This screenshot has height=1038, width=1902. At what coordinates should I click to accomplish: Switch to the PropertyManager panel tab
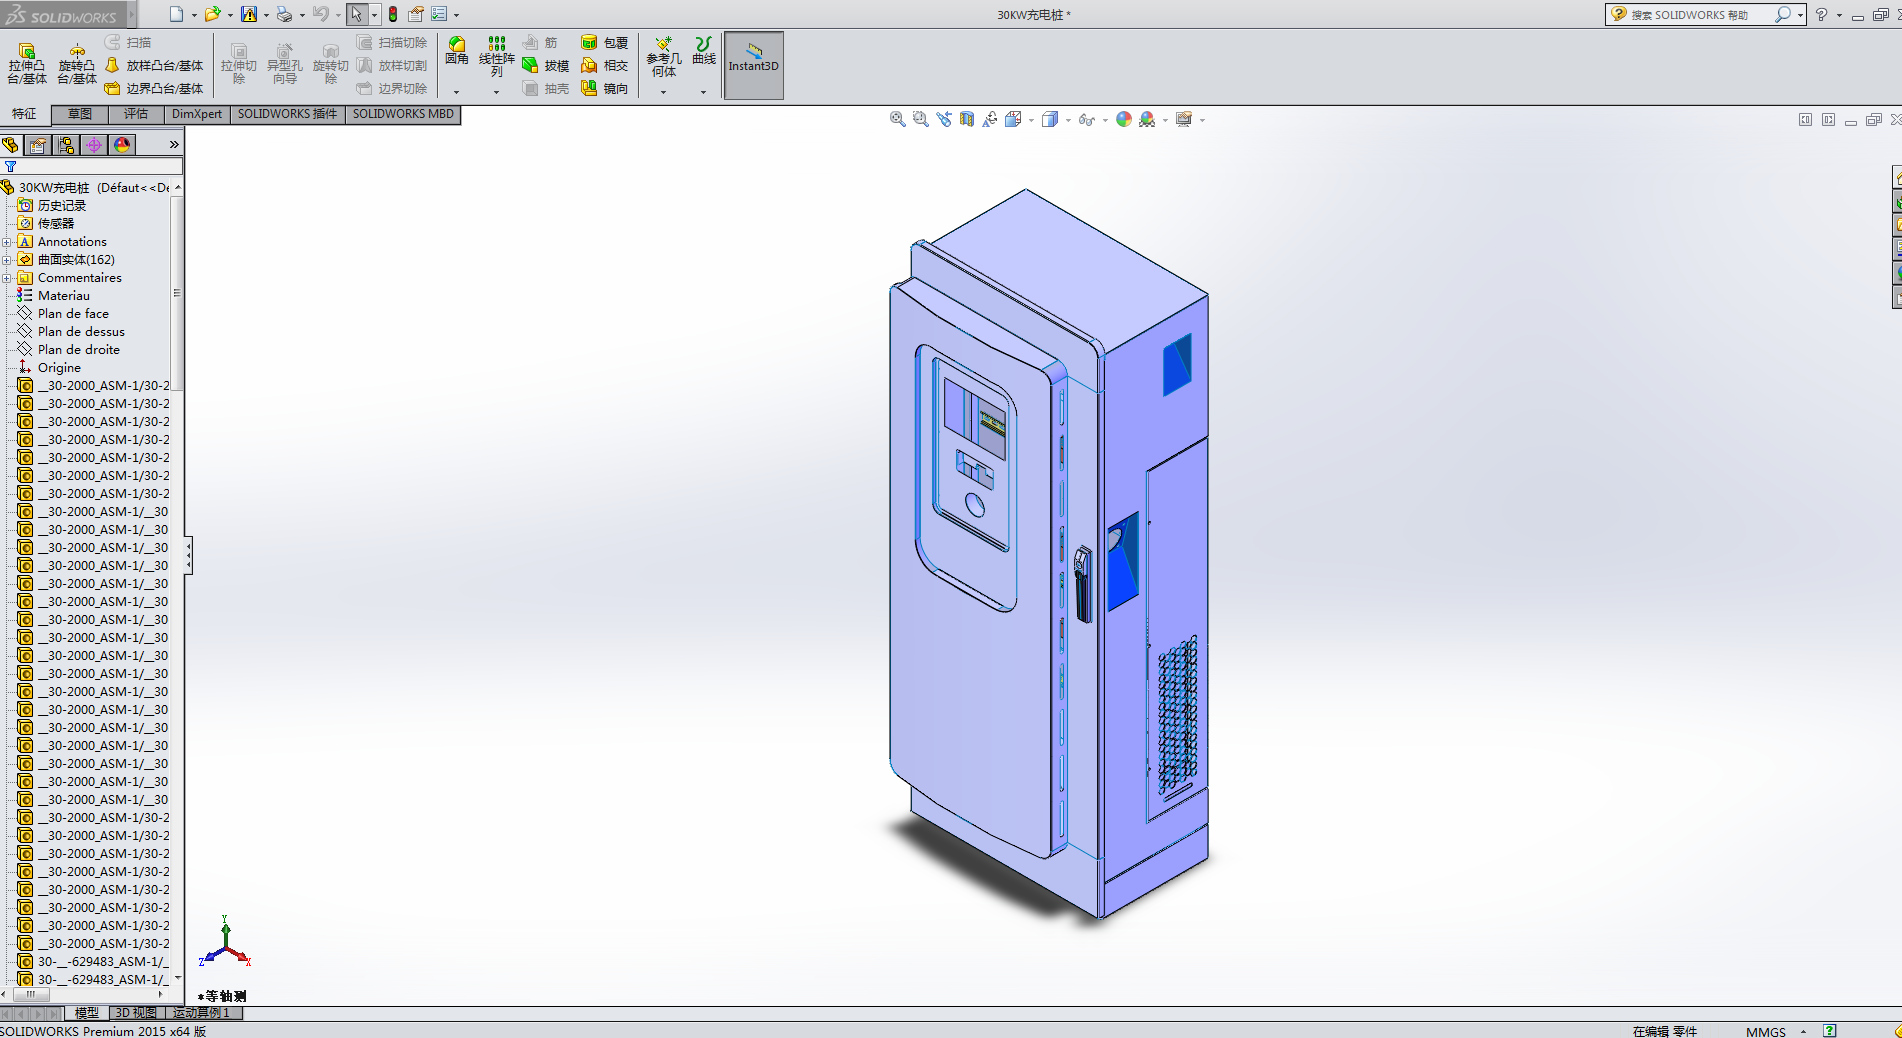(38, 145)
